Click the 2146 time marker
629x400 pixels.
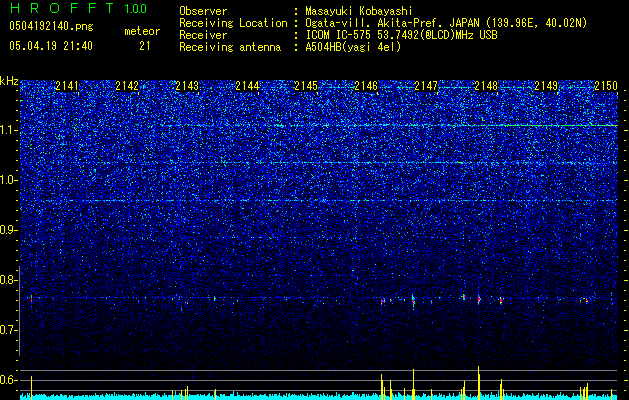point(366,86)
